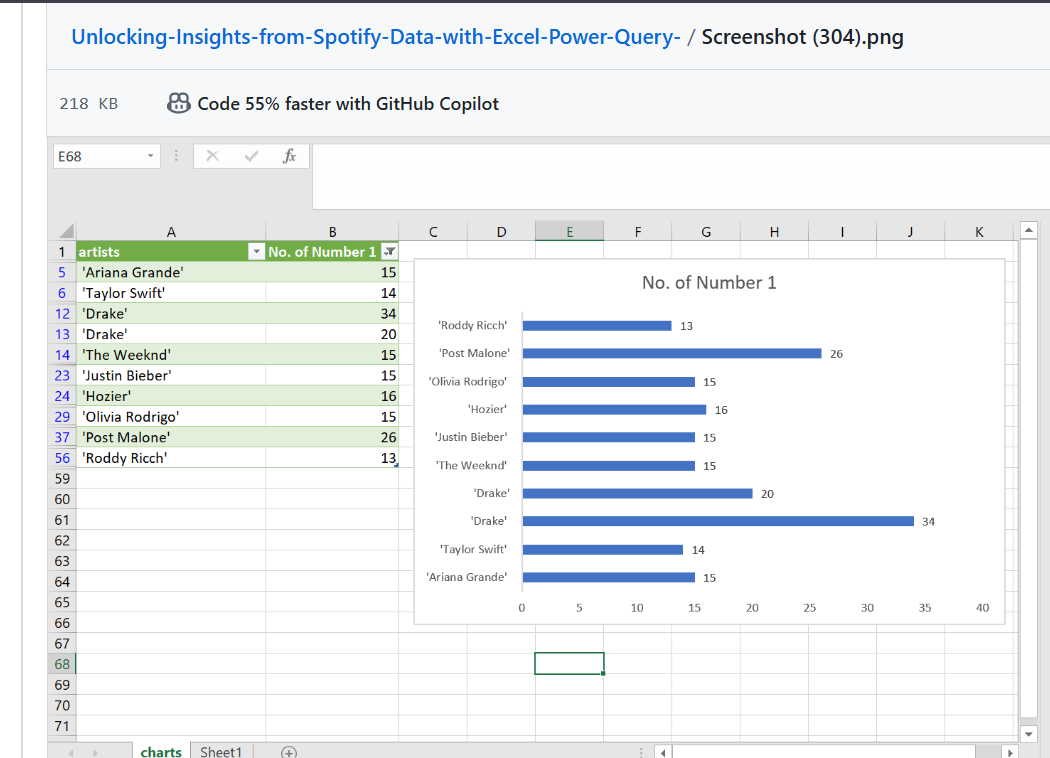
Task: Click the Enter checkmark formula icon
Action: click(252, 156)
